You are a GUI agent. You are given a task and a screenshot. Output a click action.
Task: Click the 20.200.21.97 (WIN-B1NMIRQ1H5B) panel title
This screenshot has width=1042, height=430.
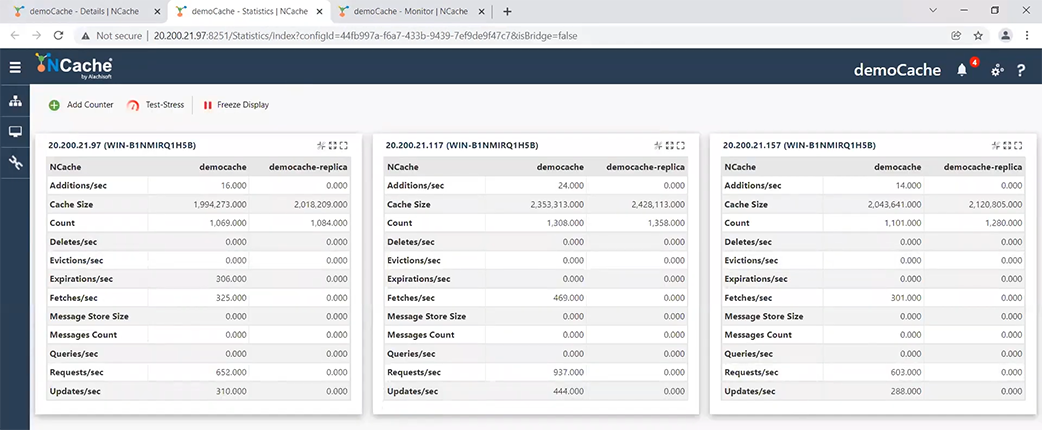tap(122, 145)
